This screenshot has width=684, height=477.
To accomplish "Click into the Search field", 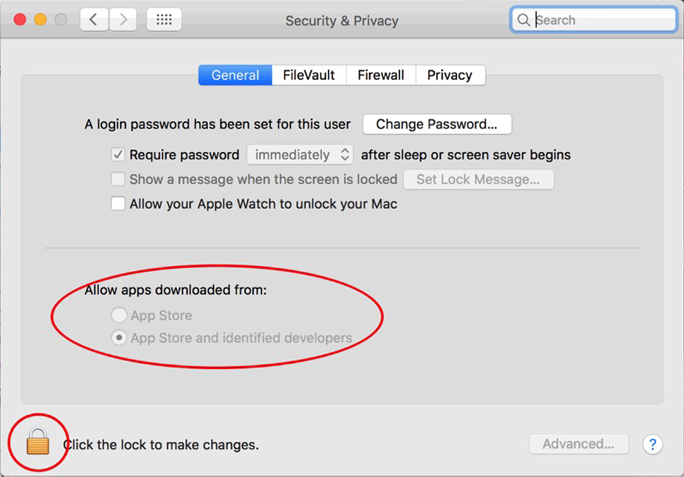I will coord(593,20).
